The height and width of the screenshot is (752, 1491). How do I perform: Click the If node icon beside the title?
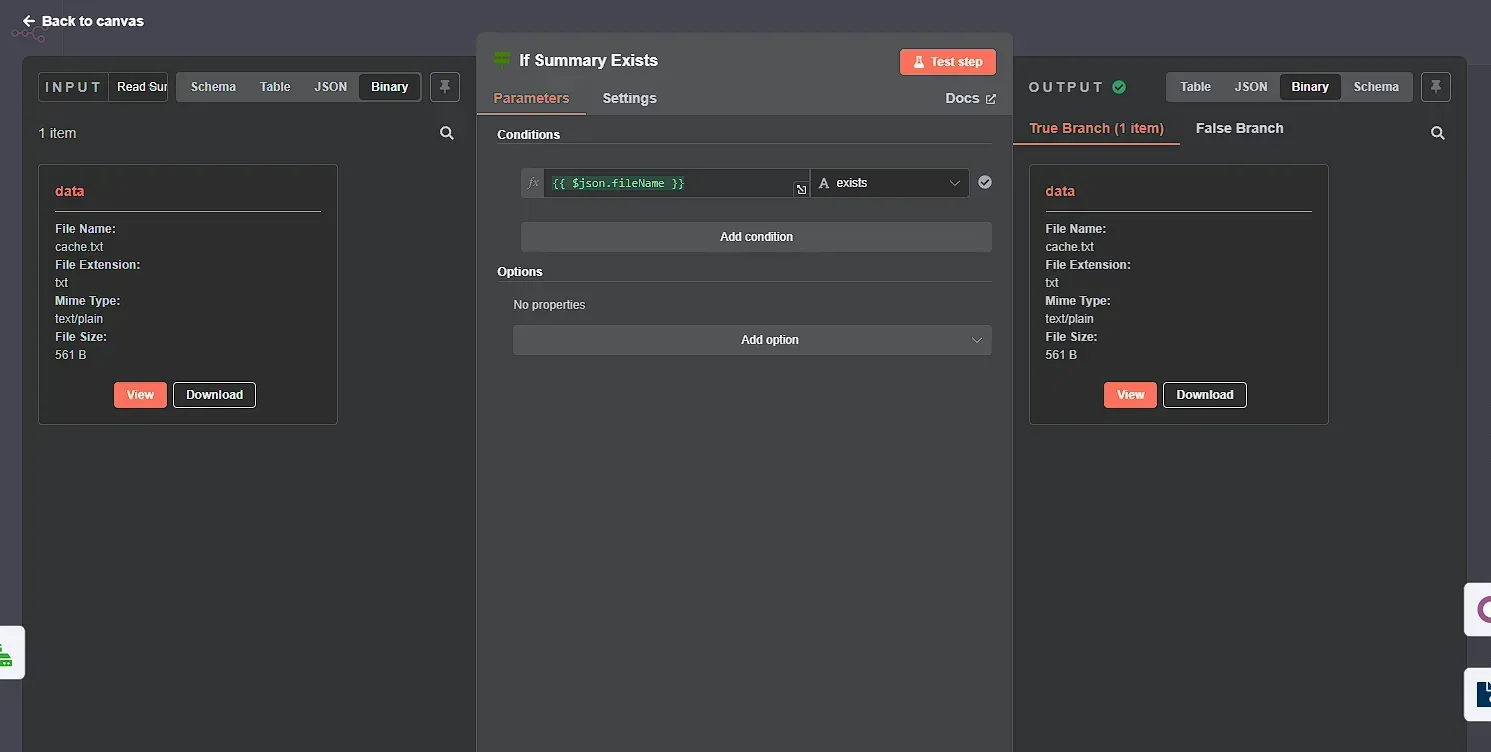[x=500, y=60]
